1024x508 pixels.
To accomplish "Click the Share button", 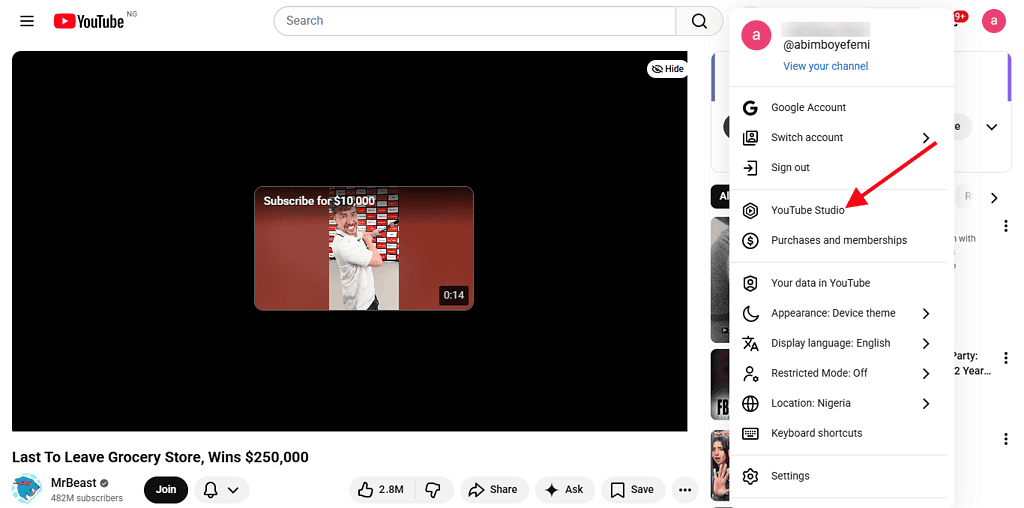I will point(494,490).
